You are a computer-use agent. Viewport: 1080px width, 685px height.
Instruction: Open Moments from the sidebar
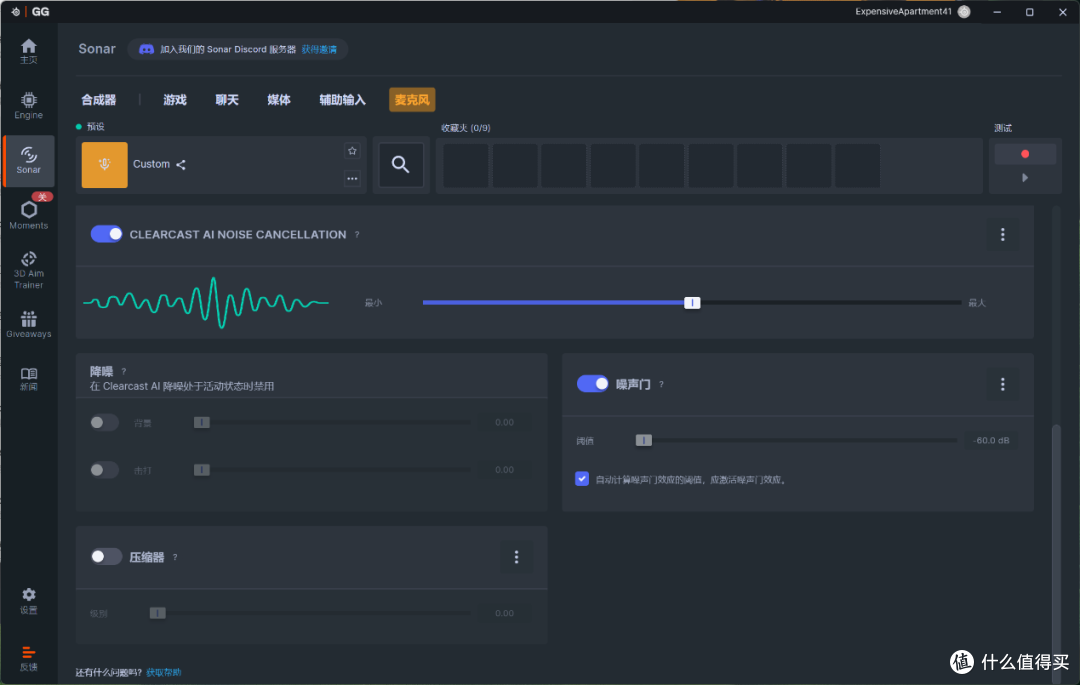click(x=28, y=215)
